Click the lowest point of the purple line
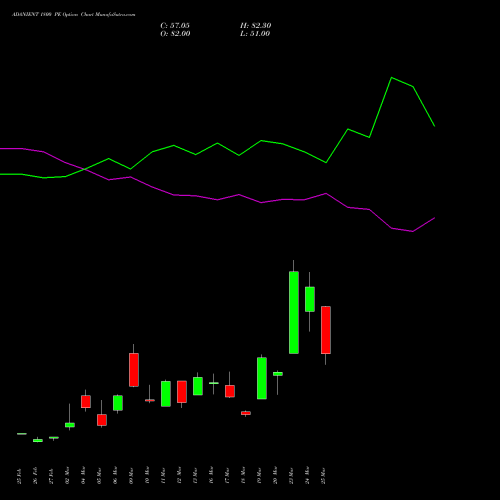500x500 pixels. (x=413, y=231)
